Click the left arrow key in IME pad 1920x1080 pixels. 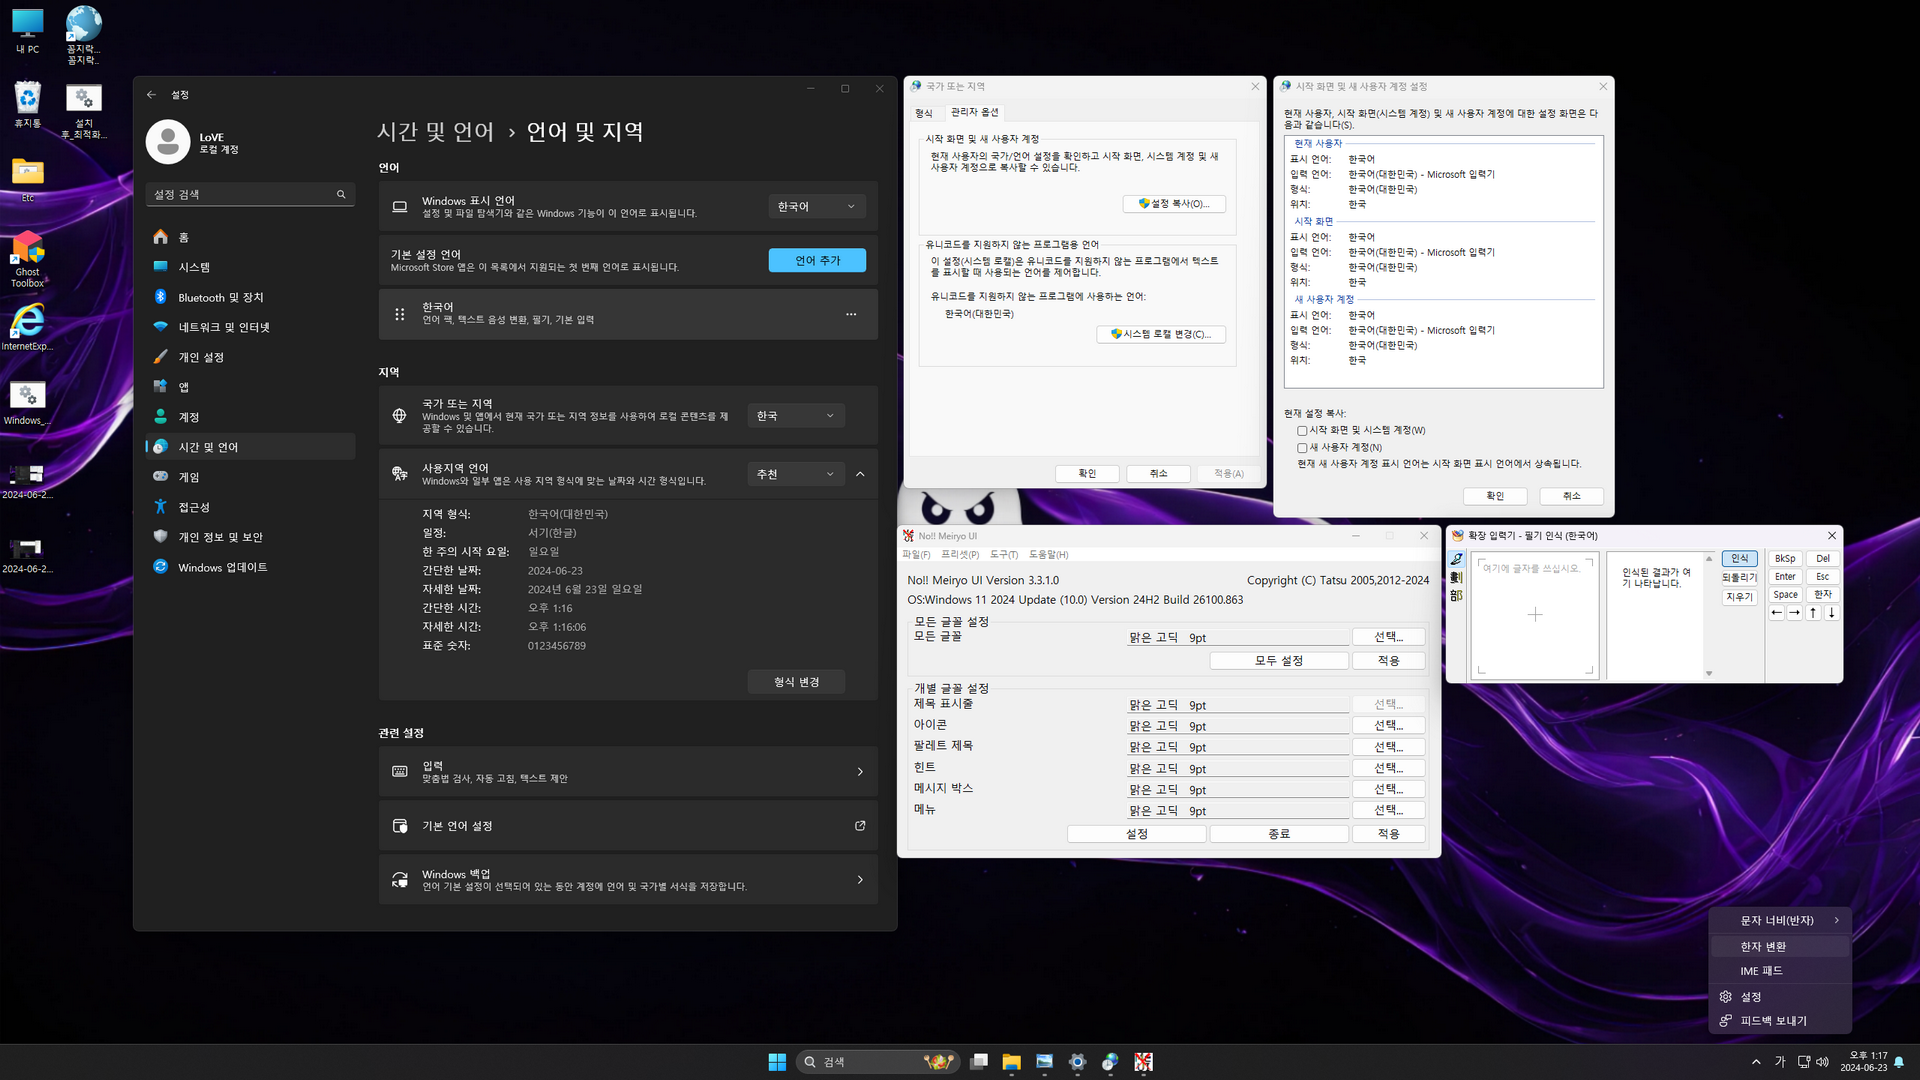1777,613
